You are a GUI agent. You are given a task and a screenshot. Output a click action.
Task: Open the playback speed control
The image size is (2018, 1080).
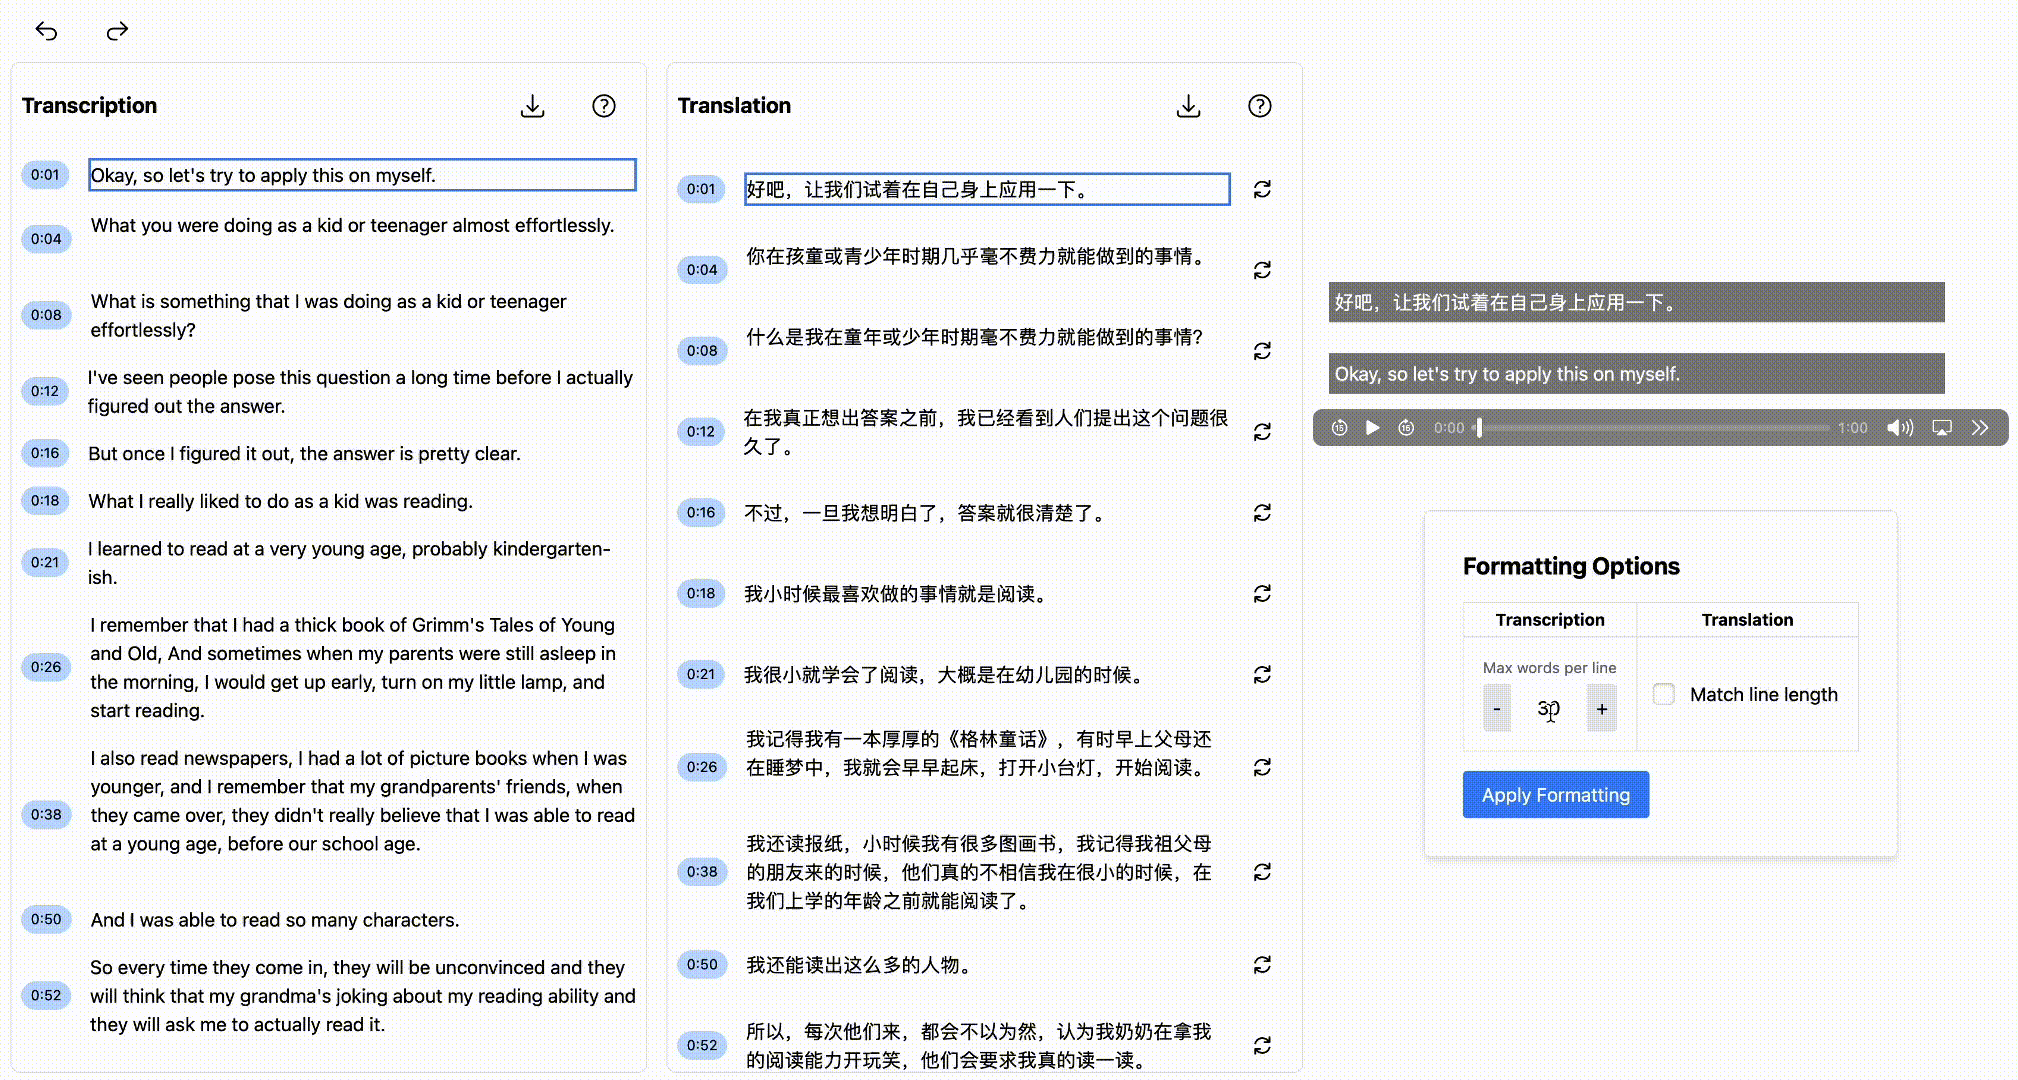pyautogui.click(x=1980, y=427)
